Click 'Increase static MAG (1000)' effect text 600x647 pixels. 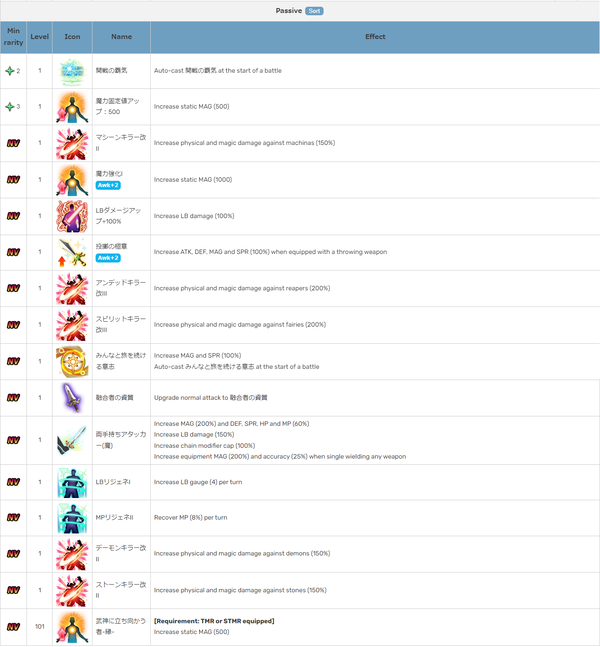193,179
